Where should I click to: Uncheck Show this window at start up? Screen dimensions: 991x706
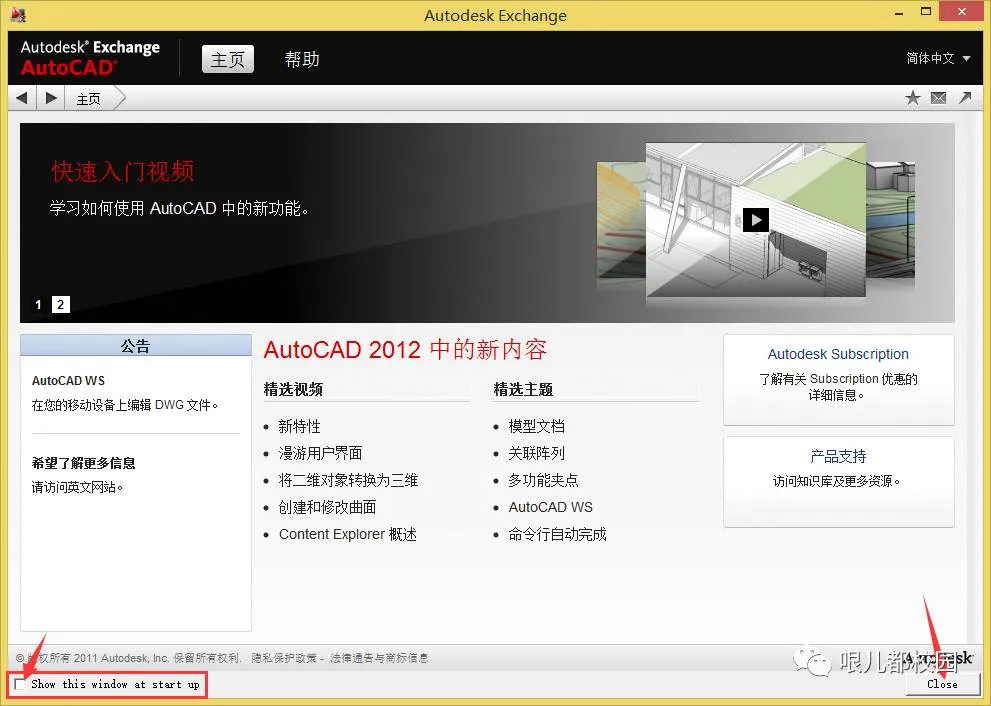coord(20,684)
